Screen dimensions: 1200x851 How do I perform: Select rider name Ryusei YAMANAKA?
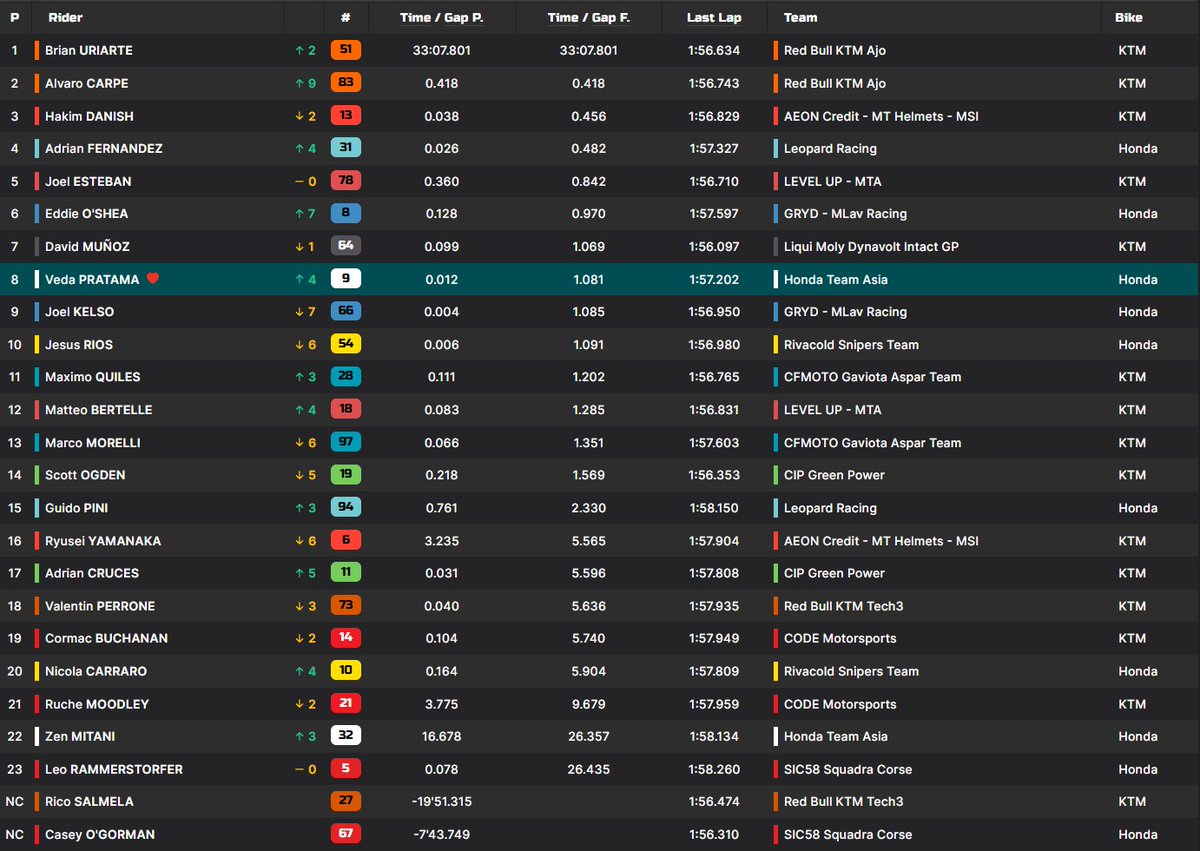[x=103, y=540]
